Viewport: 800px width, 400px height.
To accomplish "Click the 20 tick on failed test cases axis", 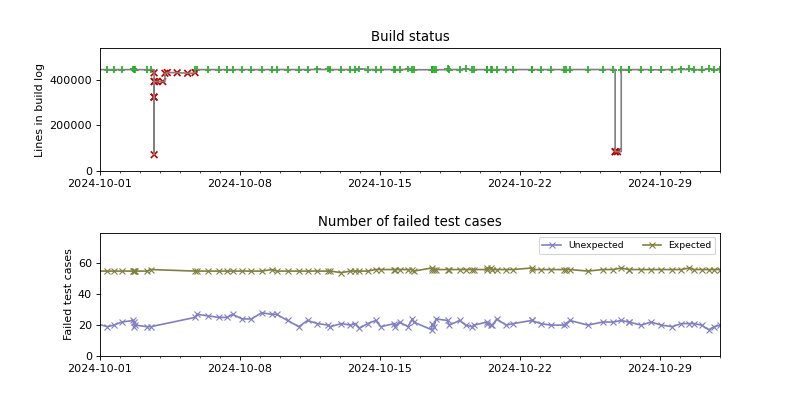I will pyautogui.click(x=86, y=325).
